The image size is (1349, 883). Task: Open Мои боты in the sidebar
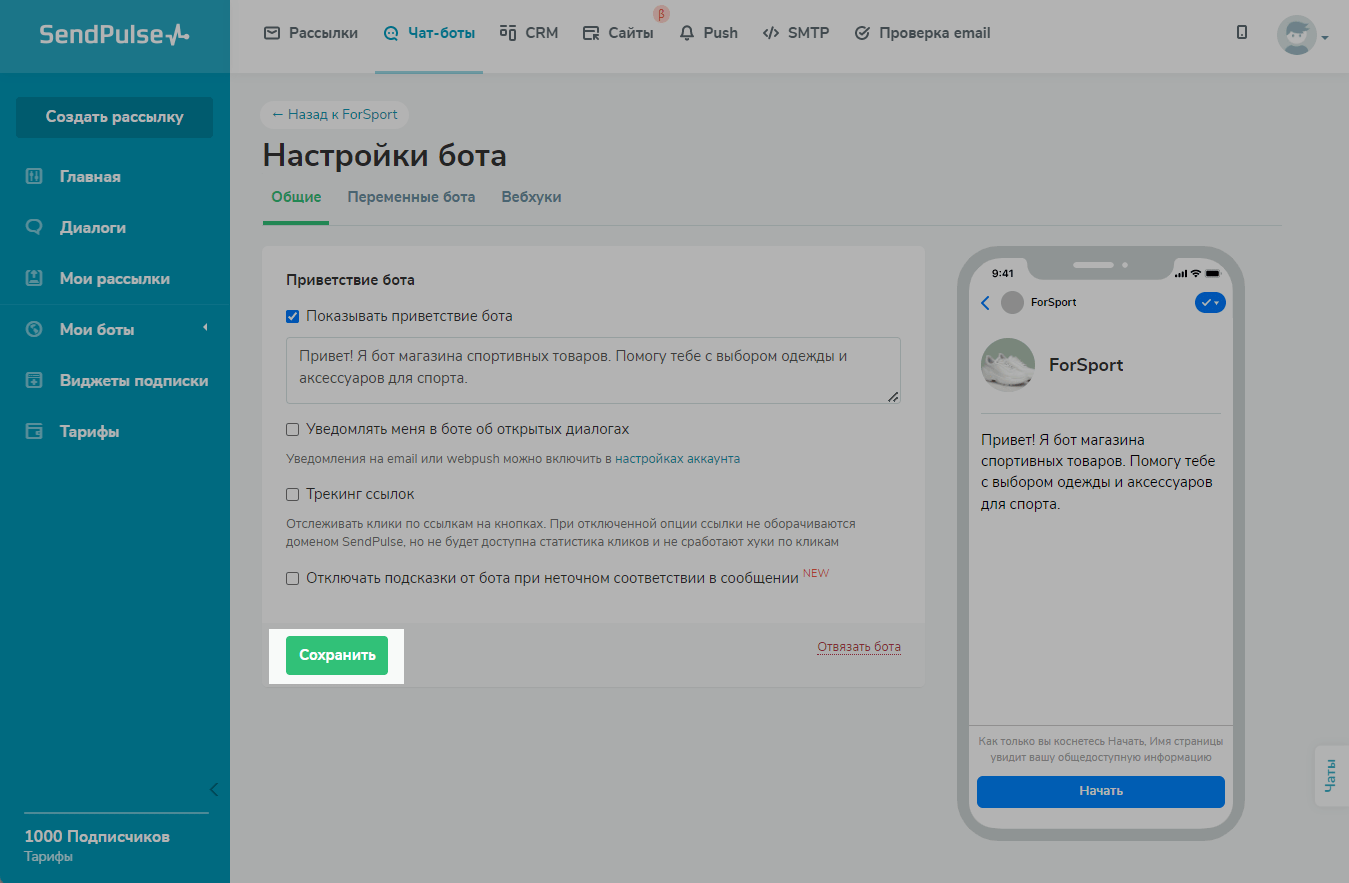(x=97, y=330)
